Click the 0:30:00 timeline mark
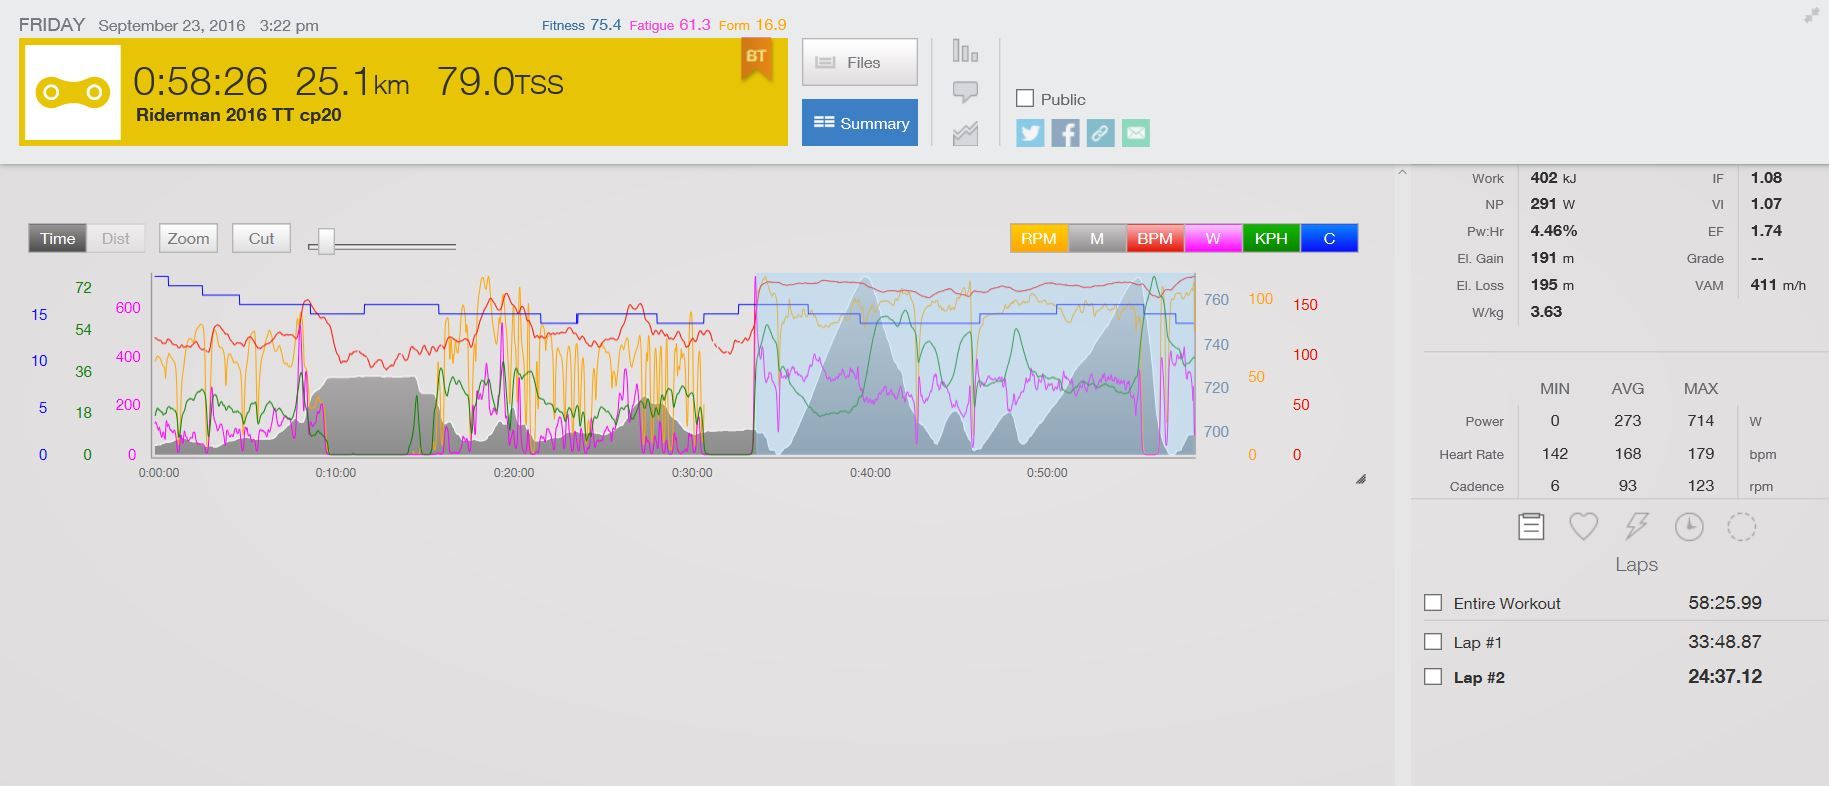1829x786 pixels. click(692, 473)
